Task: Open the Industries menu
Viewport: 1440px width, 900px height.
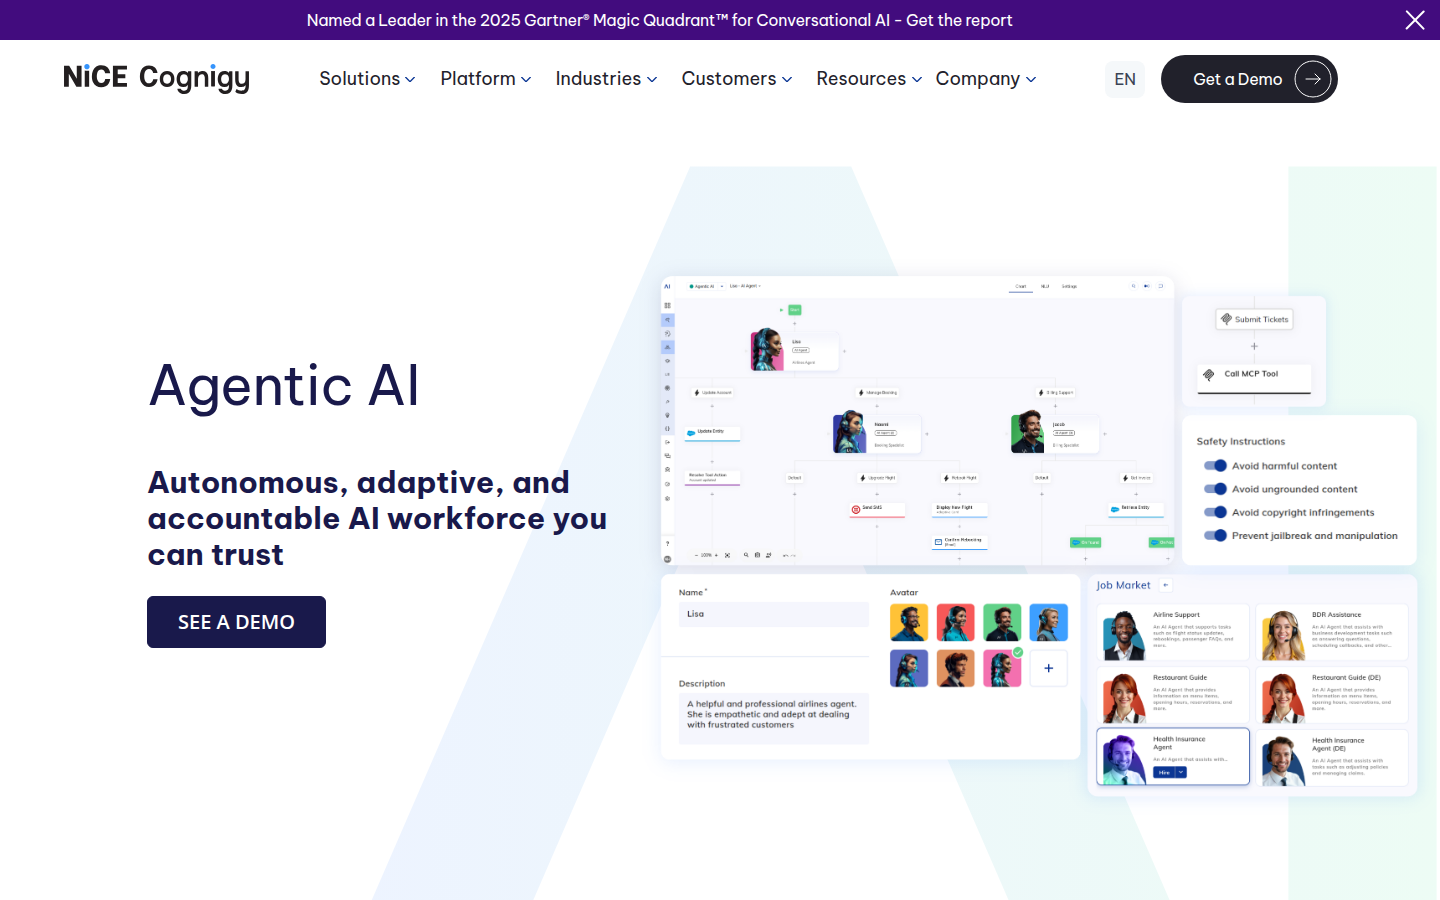Action: [606, 79]
